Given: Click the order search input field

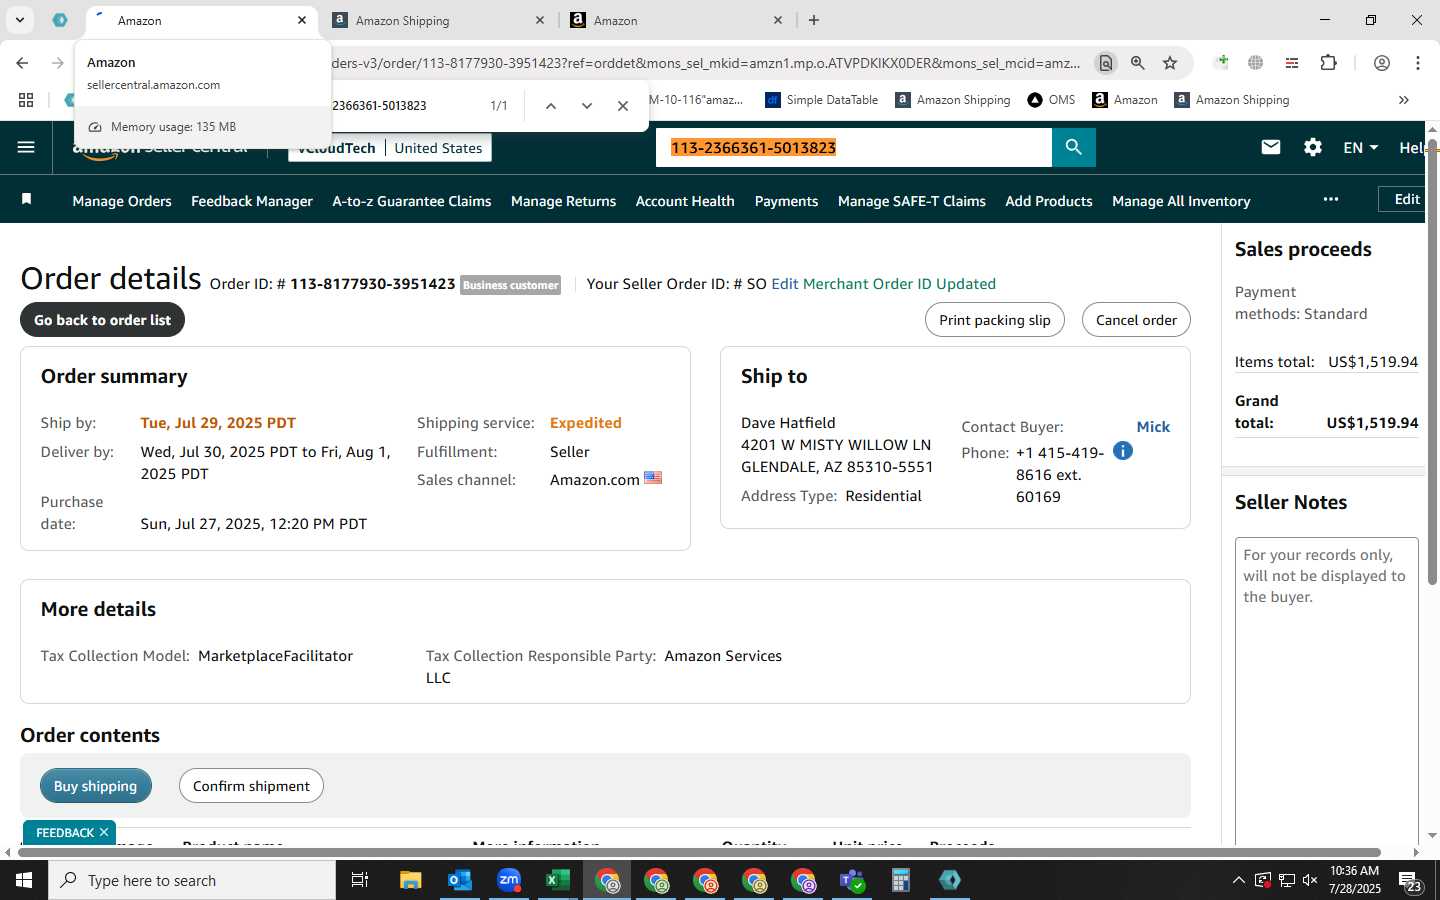Looking at the screenshot, I should tap(854, 147).
